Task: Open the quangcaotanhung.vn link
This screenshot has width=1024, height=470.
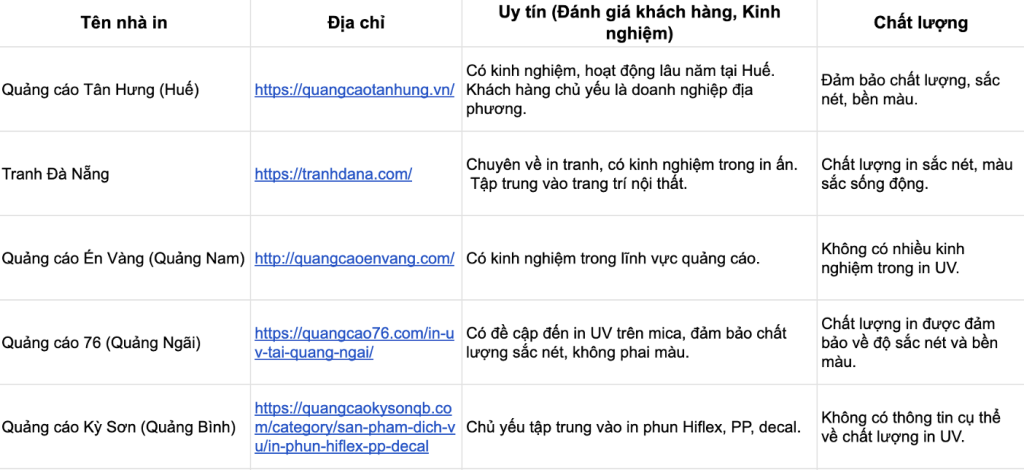Action: pos(355,90)
